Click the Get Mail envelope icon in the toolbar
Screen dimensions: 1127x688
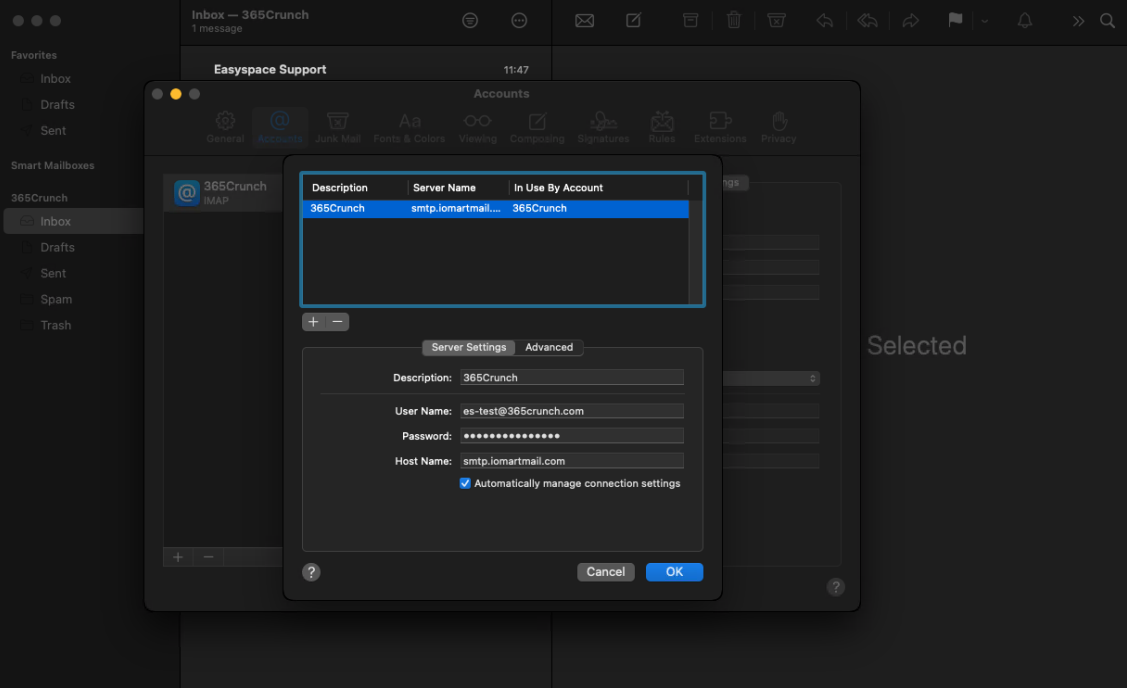pos(584,21)
